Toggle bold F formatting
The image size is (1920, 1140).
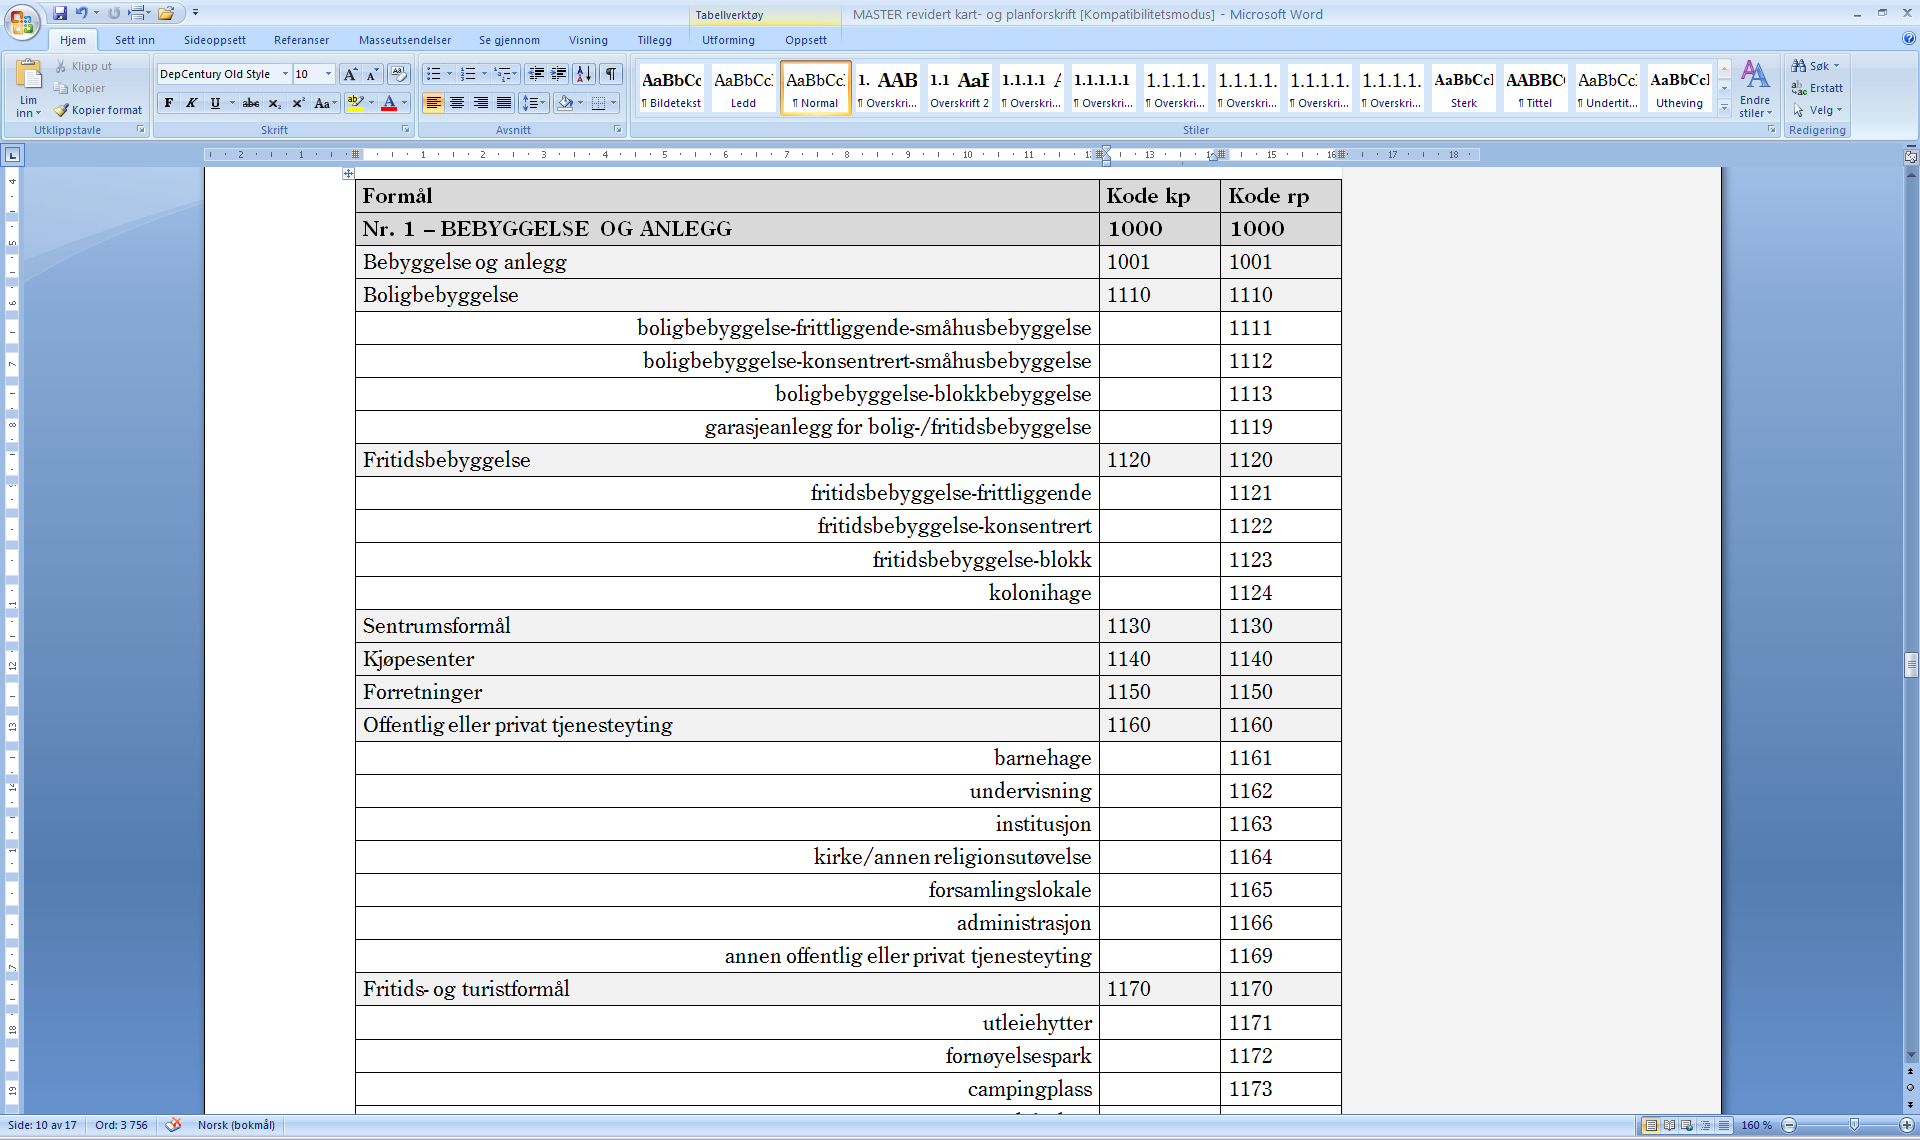(169, 103)
